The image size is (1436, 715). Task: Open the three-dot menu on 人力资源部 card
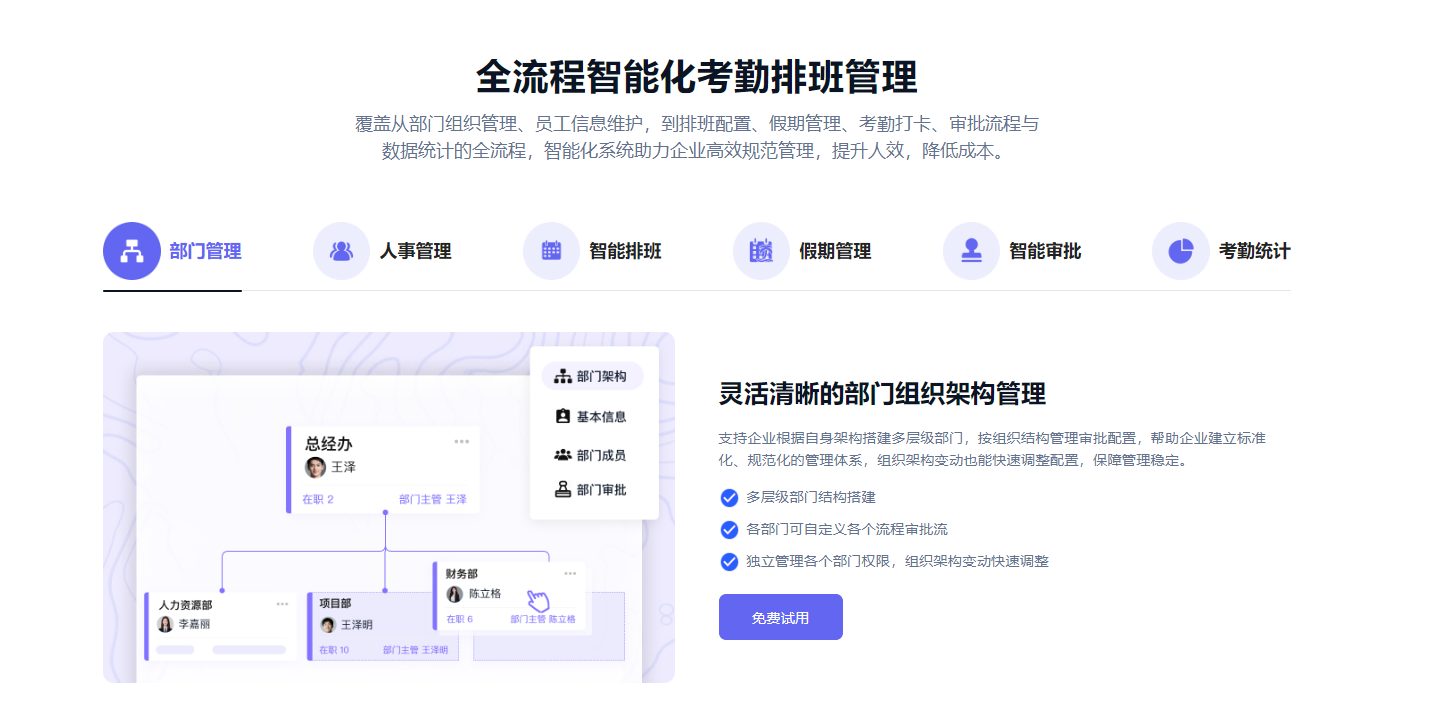[282, 604]
